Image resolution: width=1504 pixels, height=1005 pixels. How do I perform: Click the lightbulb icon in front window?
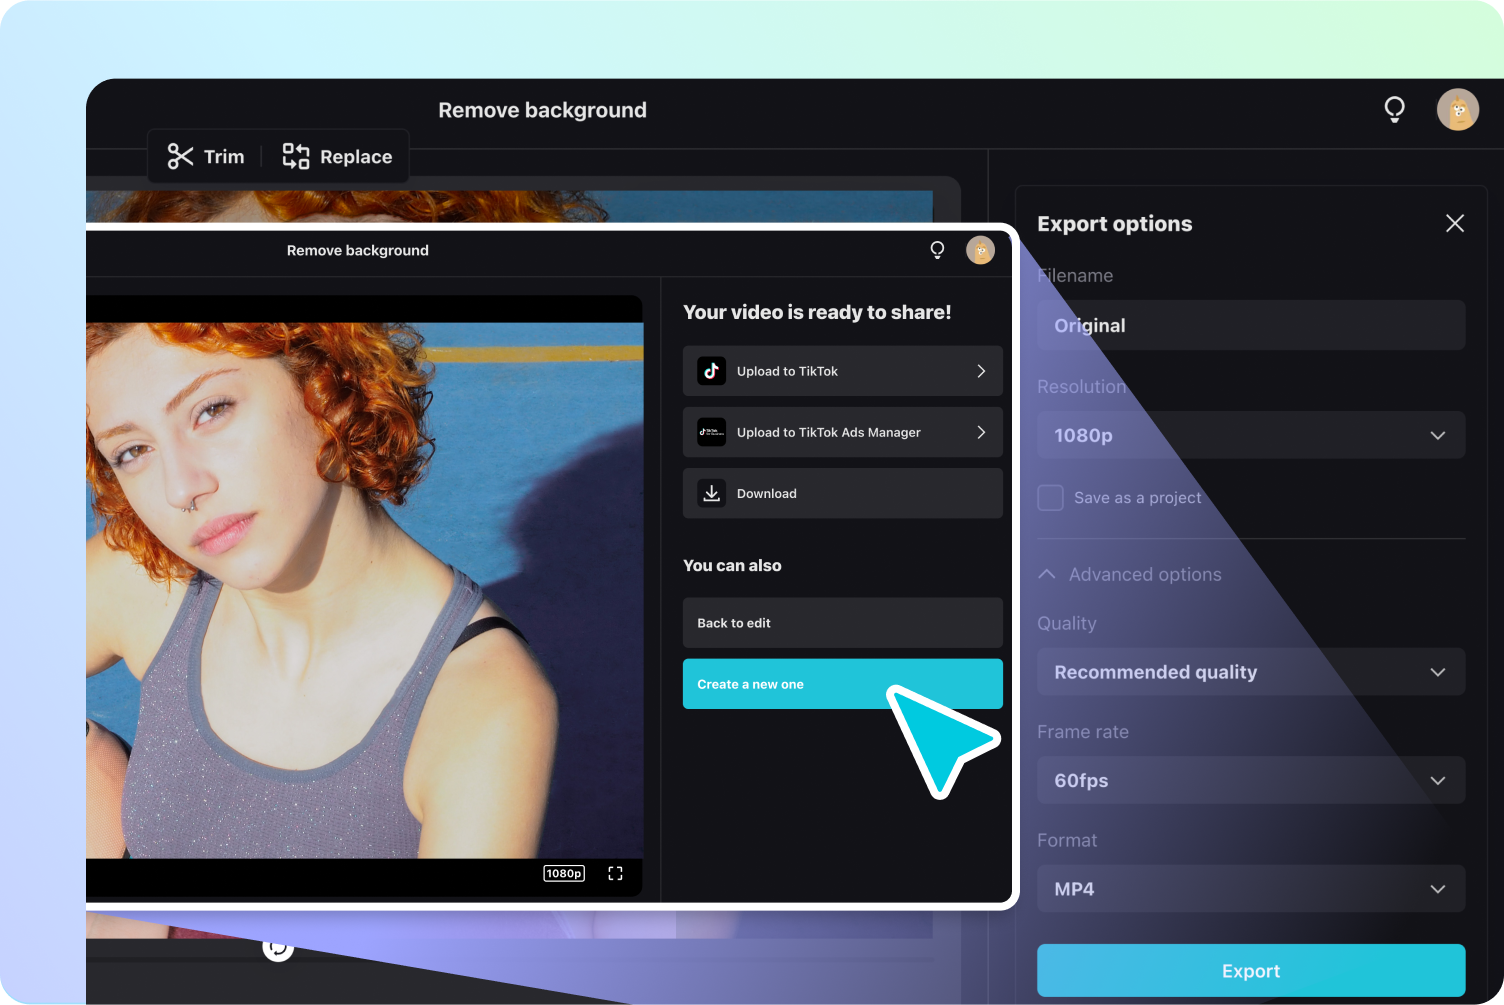pos(937,250)
